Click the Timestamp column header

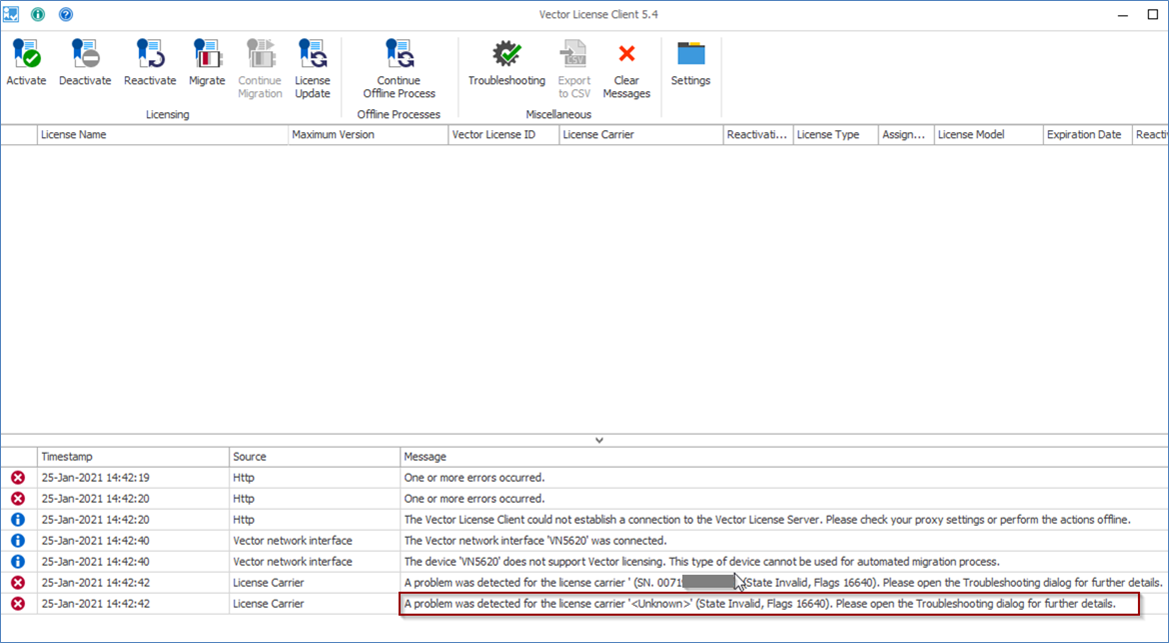point(132,457)
